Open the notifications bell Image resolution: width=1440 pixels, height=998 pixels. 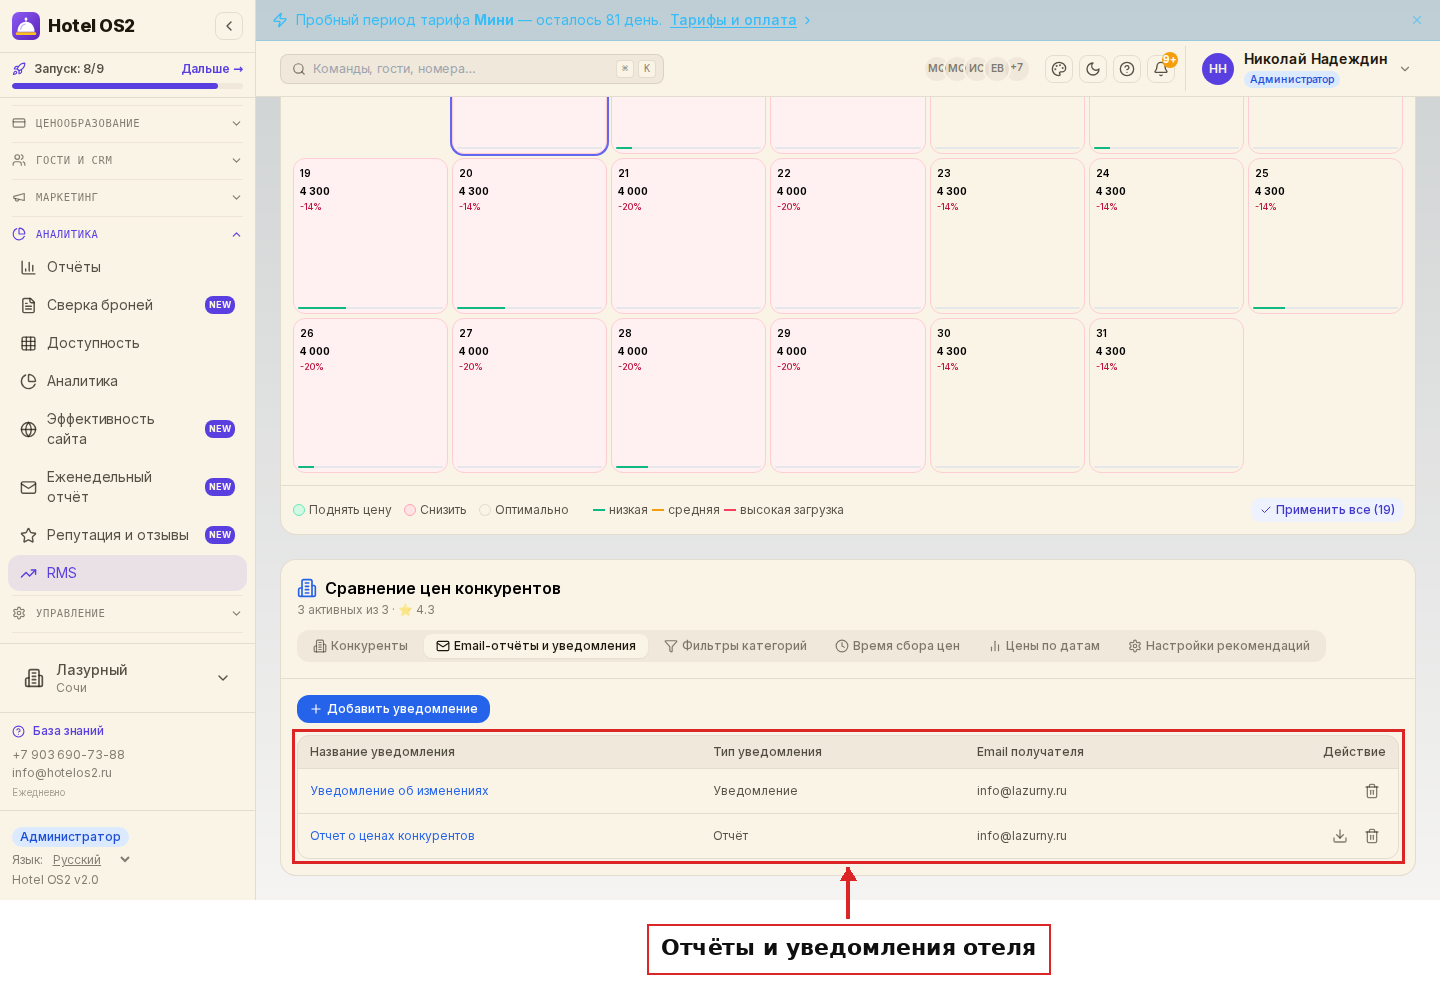1161,69
